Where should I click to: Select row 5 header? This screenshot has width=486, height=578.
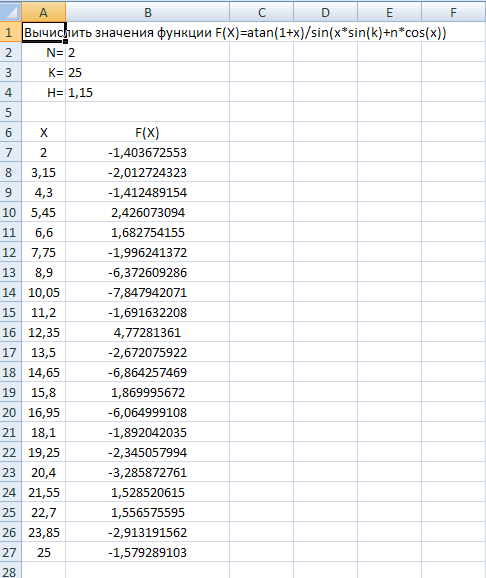pos(10,112)
